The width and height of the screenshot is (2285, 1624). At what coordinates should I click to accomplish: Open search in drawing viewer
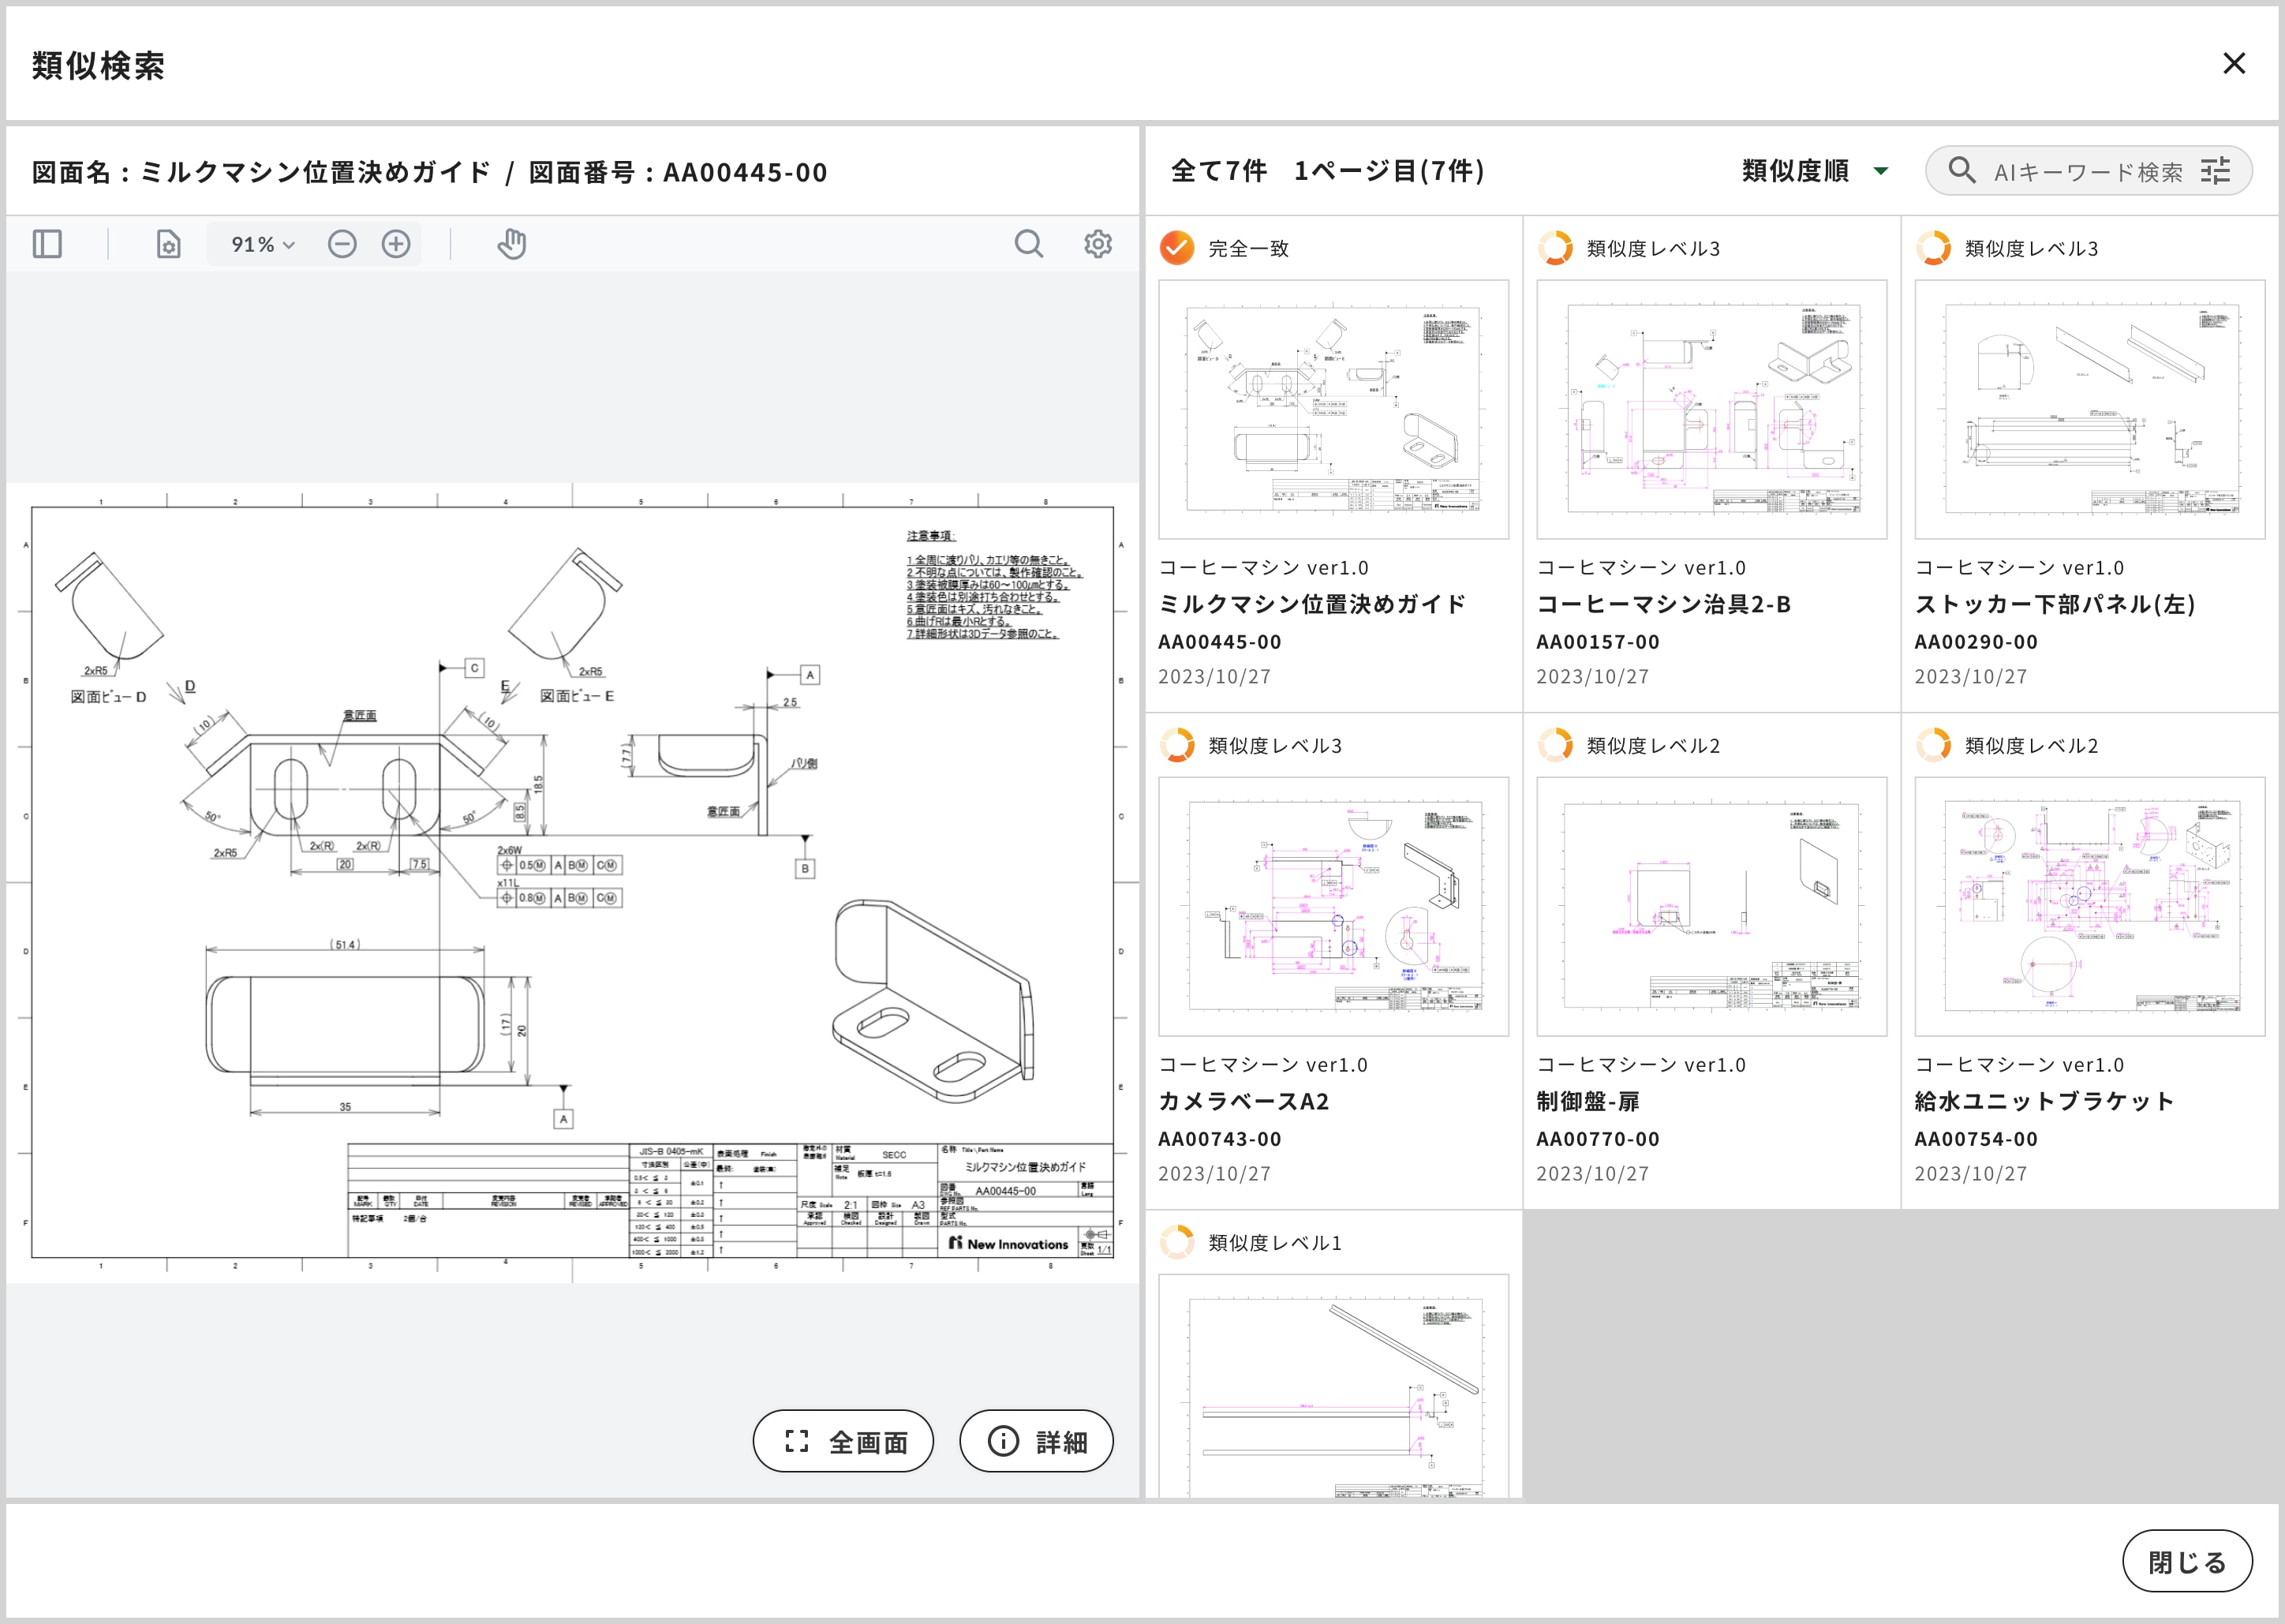click(1028, 244)
